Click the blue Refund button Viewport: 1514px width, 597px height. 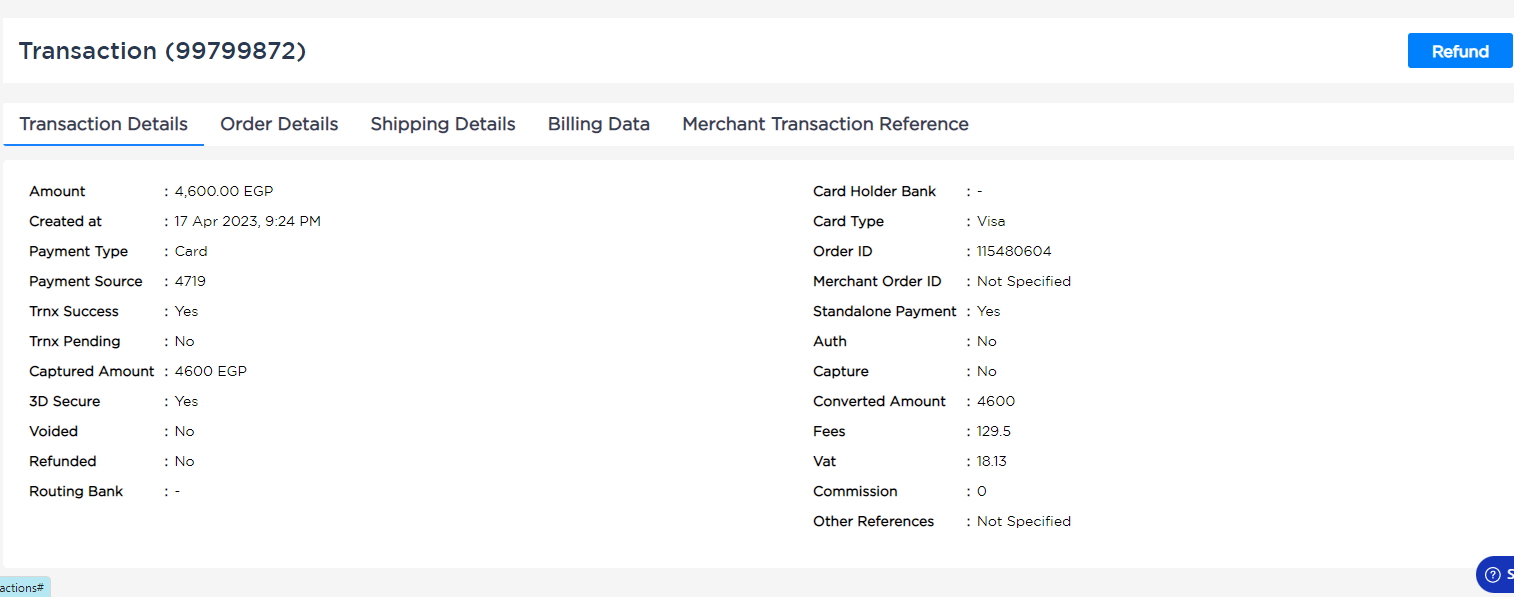click(1460, 51)
